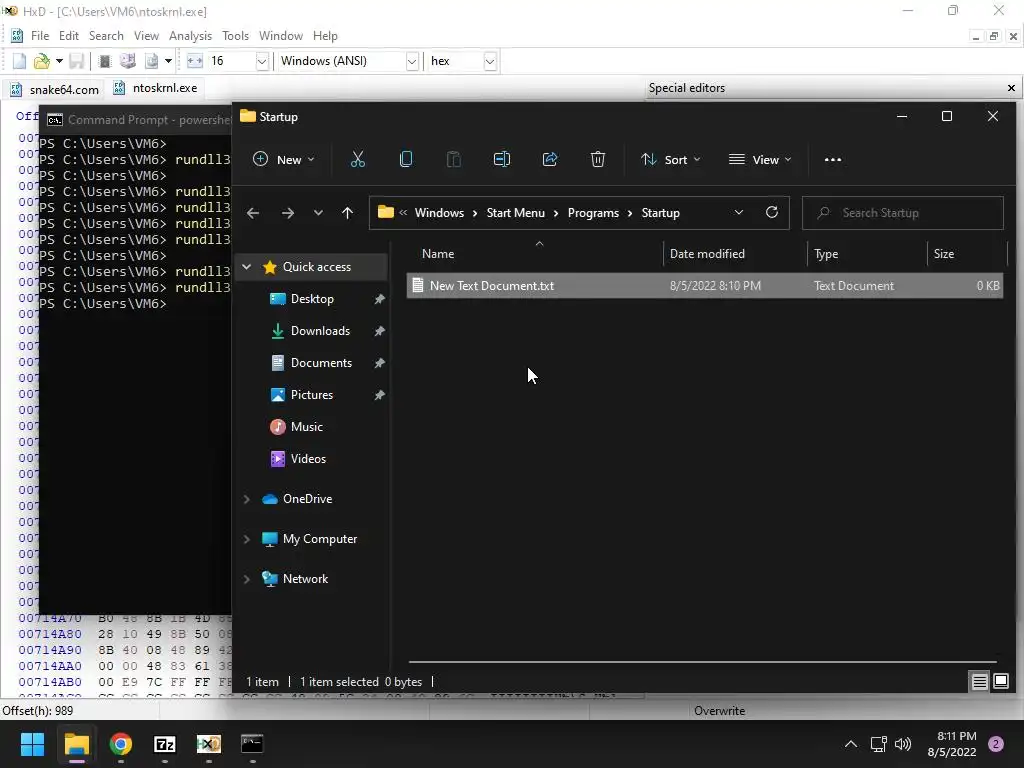
Task: Click the Share icon in Explorer toolbar
Action: [x=550, y=159]
